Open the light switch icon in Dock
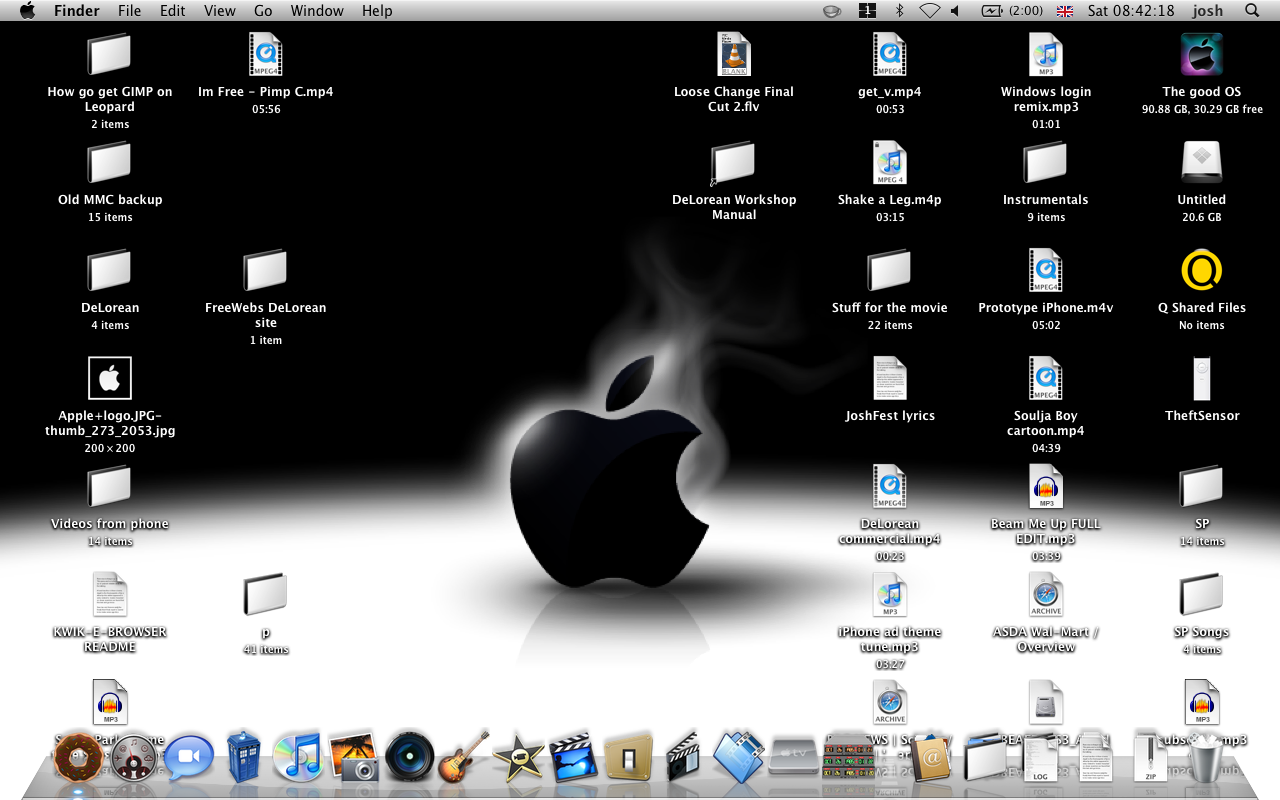1280x800 pixels. click(x=629, y=757)
